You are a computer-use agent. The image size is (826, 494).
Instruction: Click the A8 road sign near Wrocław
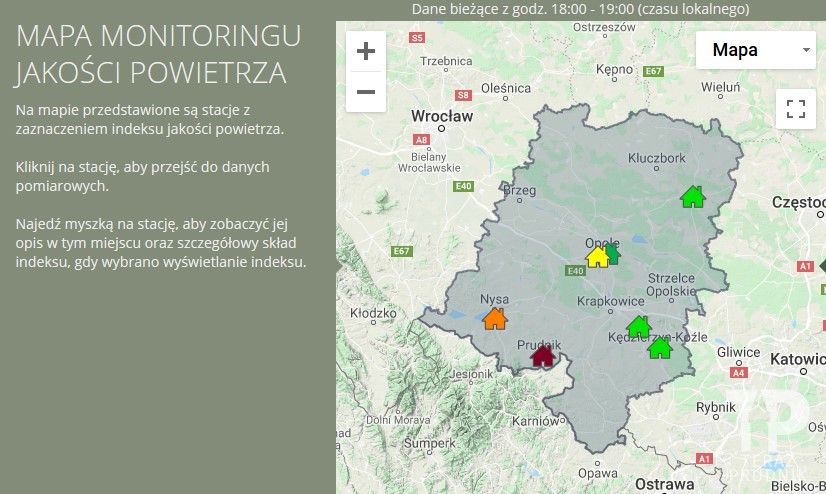pyautogui.click(x=421, y=140)
